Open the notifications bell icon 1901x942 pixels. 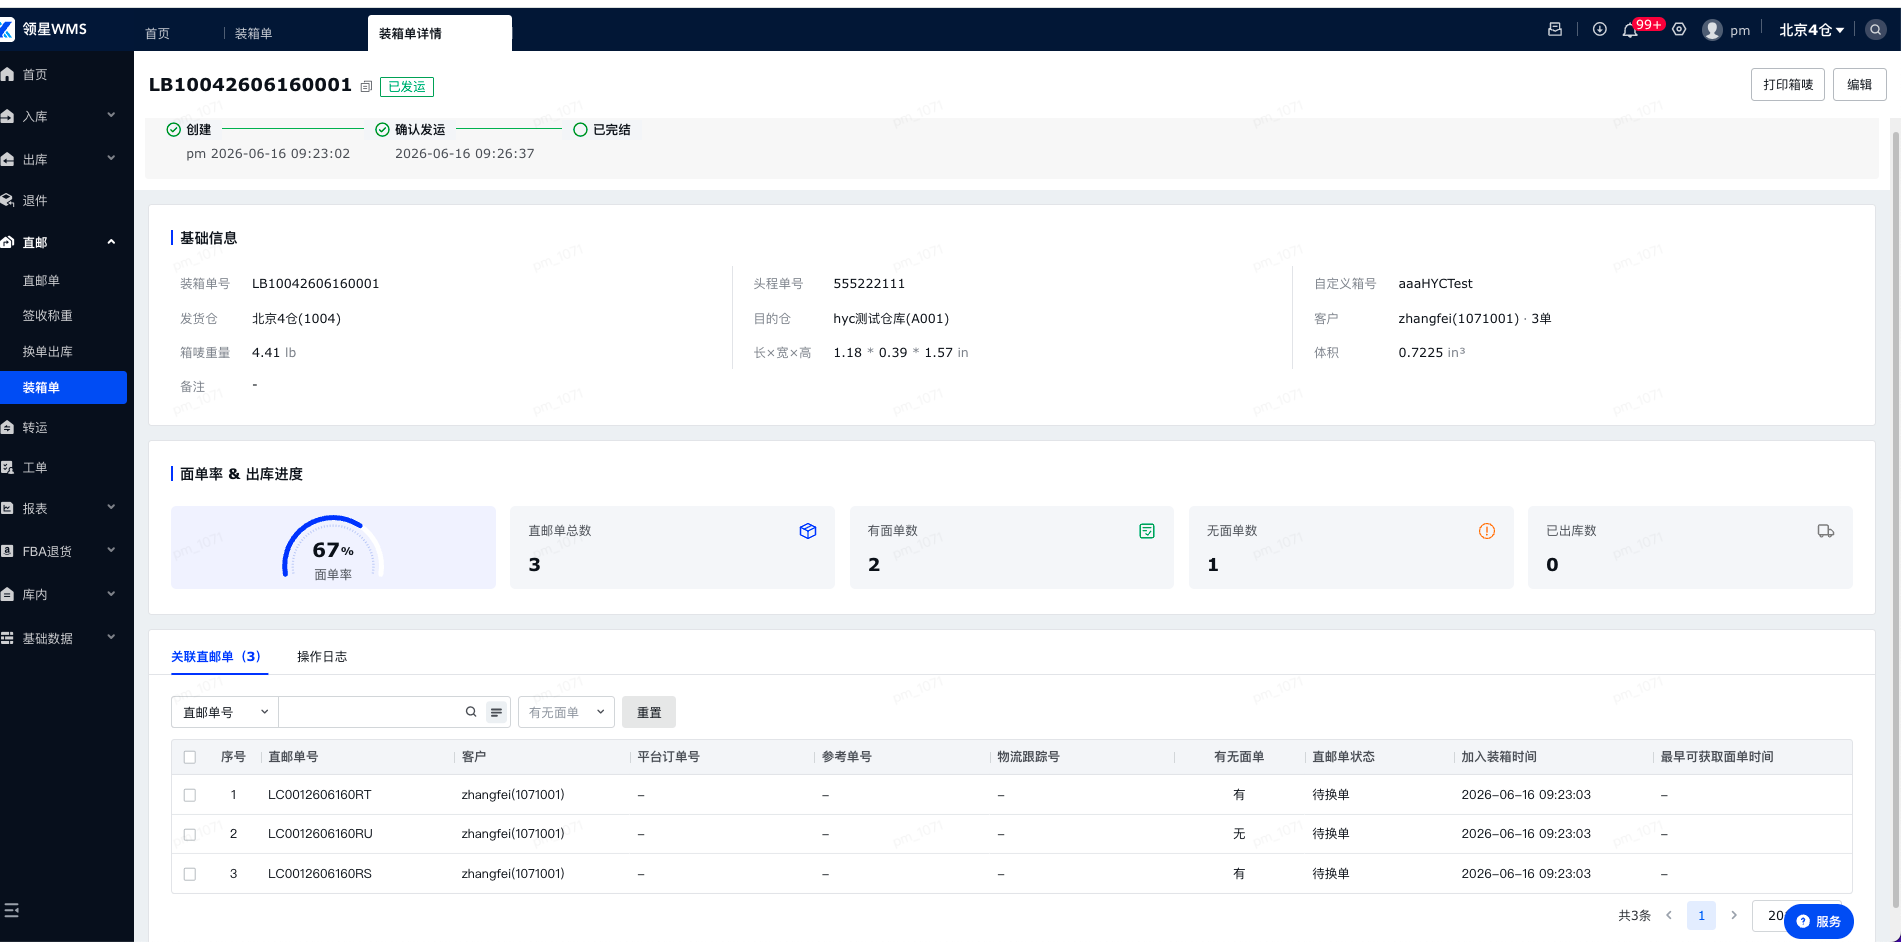pos(1630,31)
